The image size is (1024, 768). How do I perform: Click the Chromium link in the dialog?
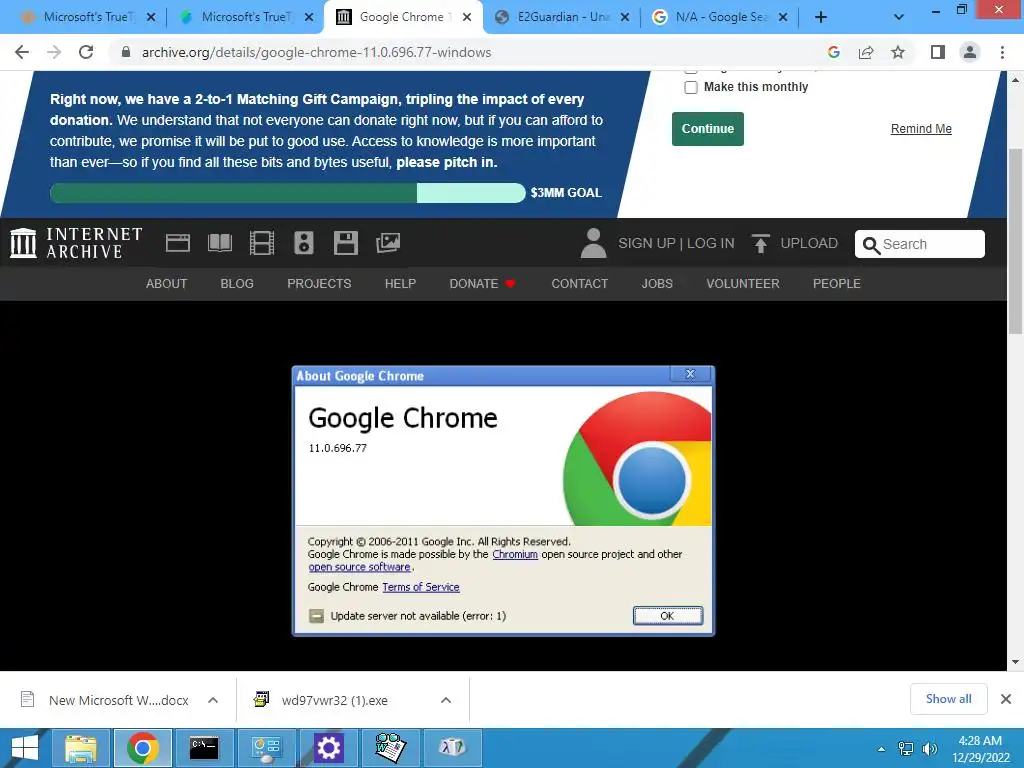click(515, 554)
